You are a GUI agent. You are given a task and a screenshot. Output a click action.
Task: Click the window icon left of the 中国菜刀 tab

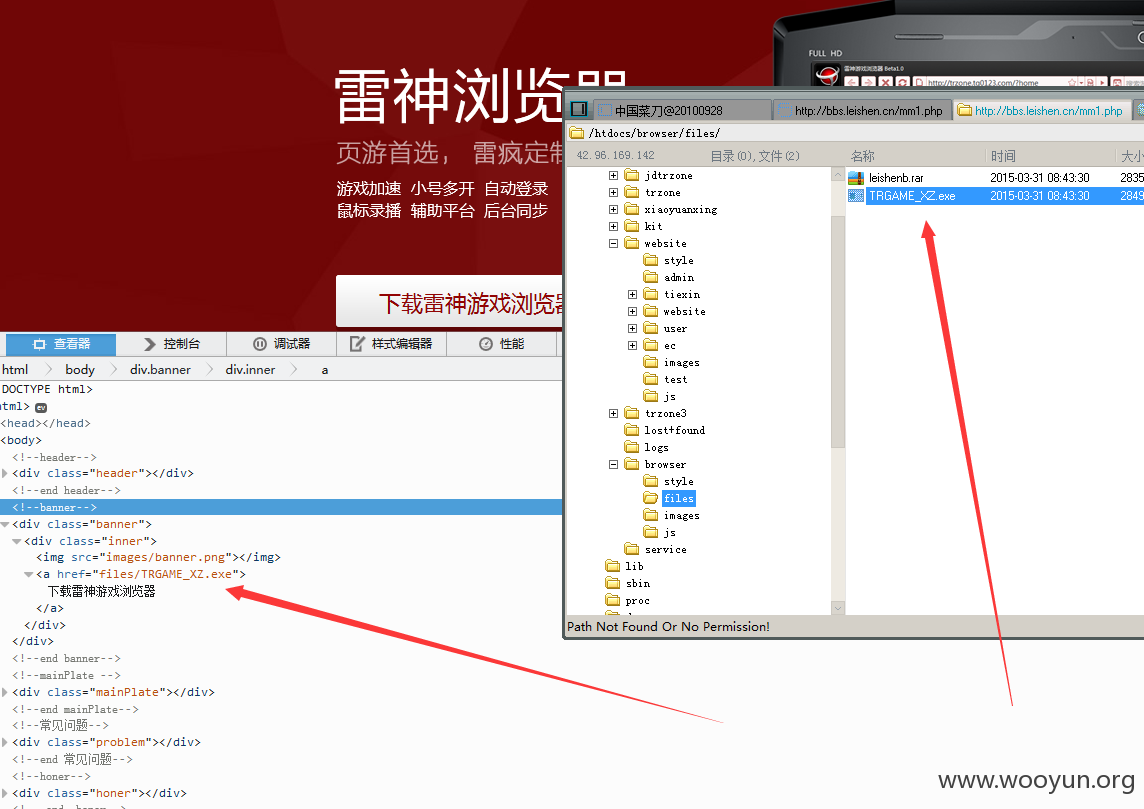[579, 109]
